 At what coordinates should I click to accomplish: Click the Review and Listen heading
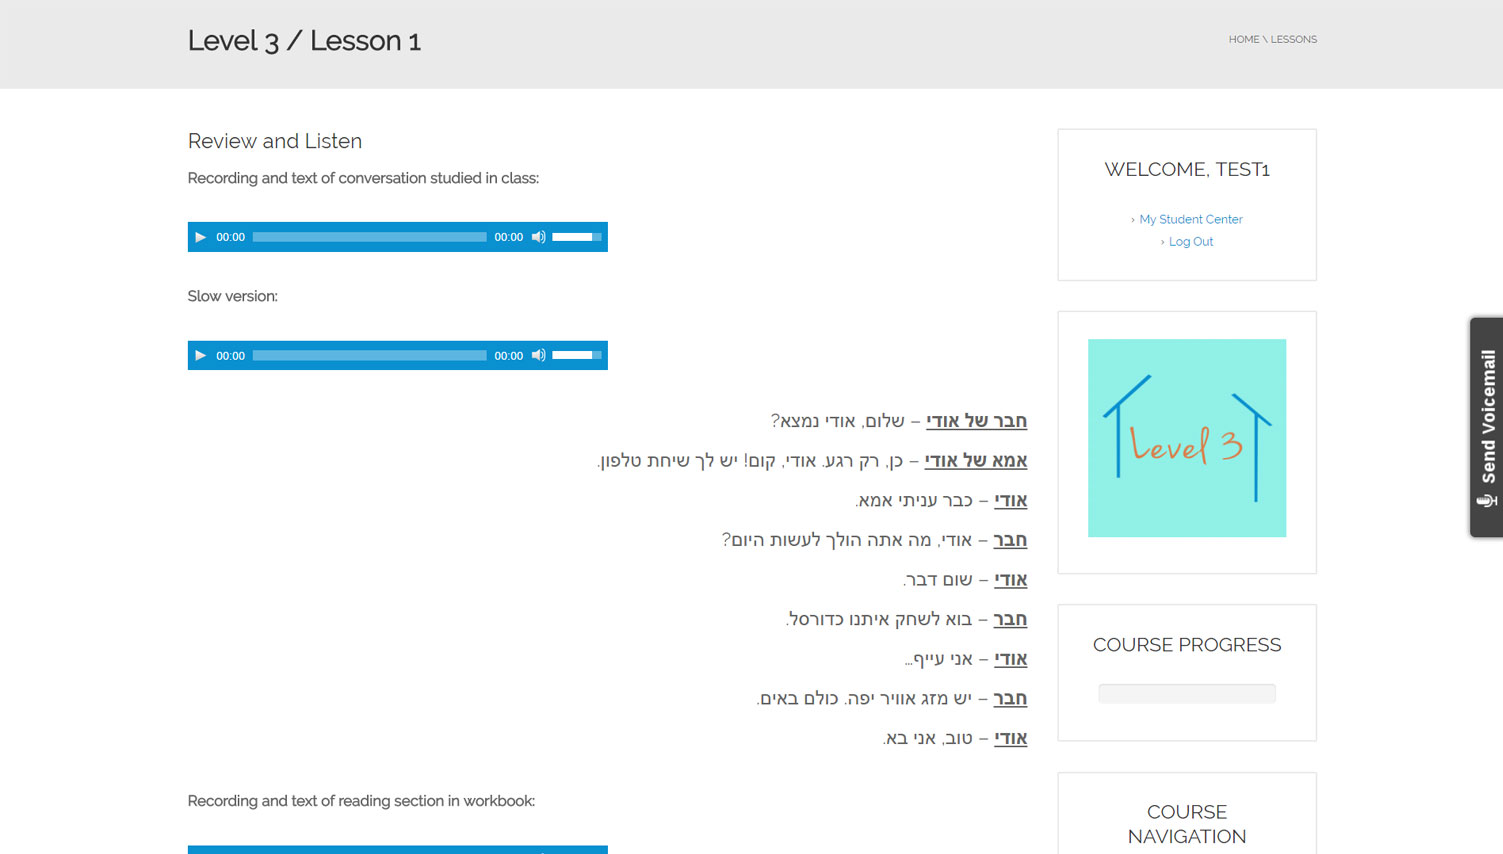click(275, 141)
